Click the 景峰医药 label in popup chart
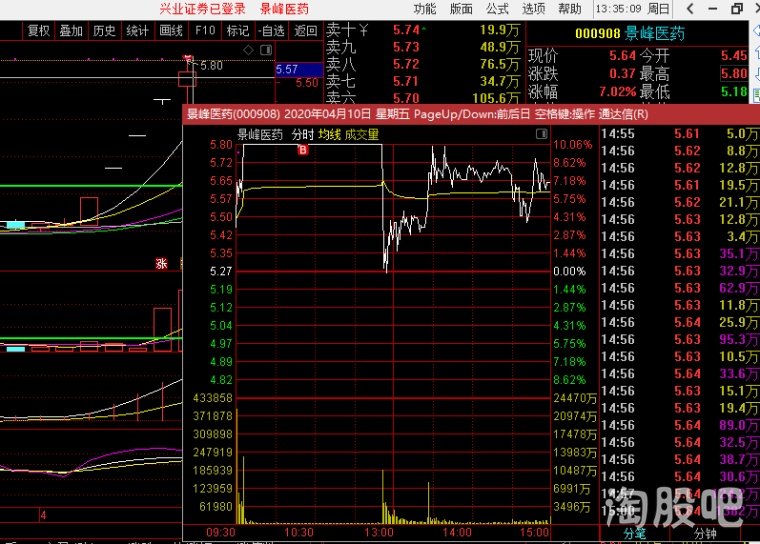Image resolution: width=760 pixels, height=544 pixels. click(260, 135)
